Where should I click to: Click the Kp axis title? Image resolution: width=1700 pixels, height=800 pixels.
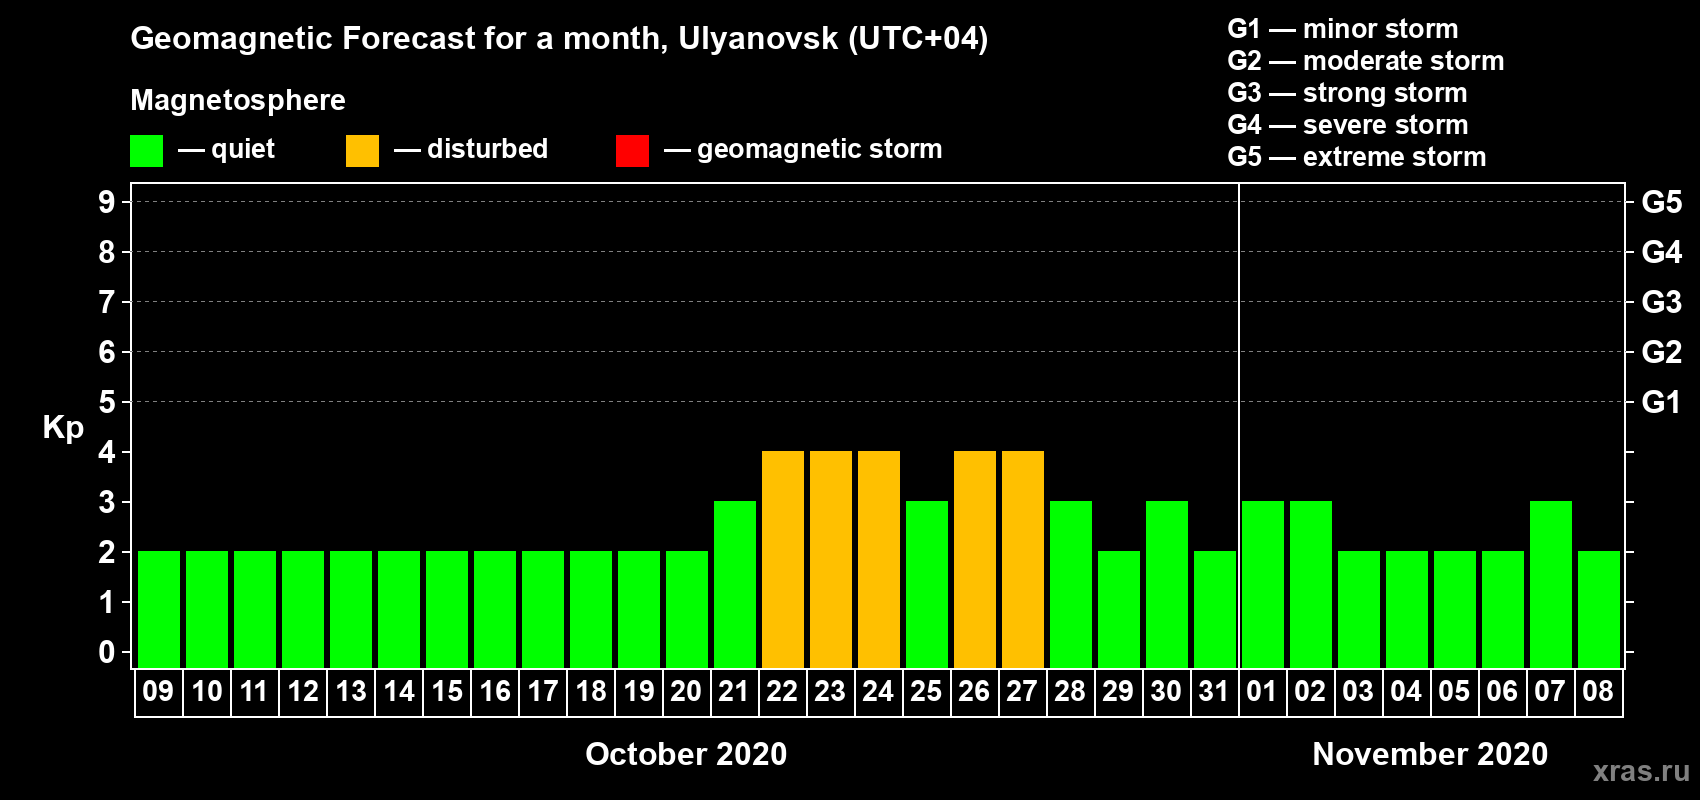point(63,428)
